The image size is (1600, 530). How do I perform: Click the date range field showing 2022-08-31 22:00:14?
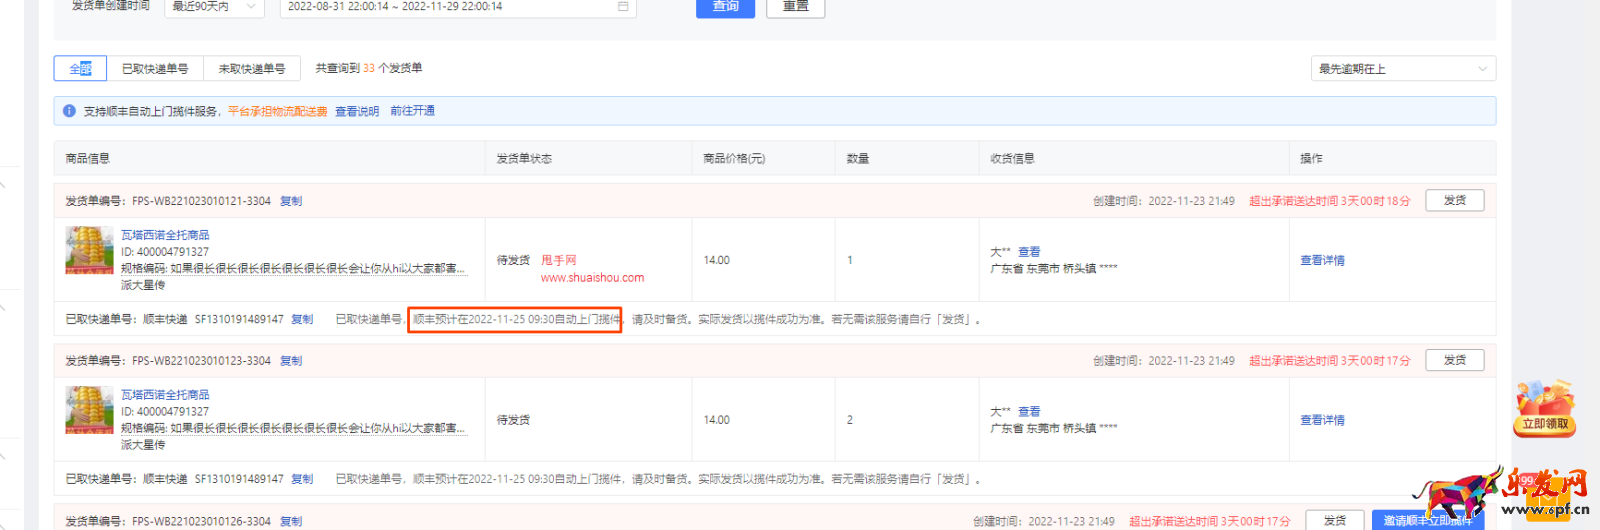pos(457,6)
